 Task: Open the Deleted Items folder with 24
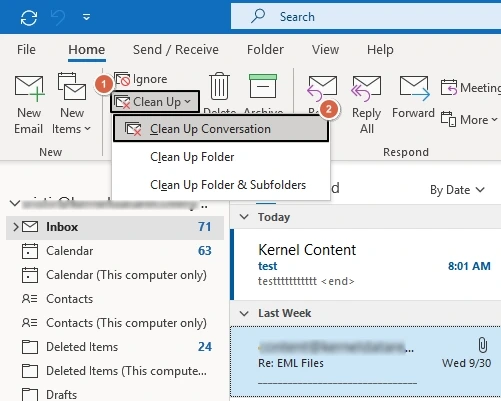coord(115,347)
